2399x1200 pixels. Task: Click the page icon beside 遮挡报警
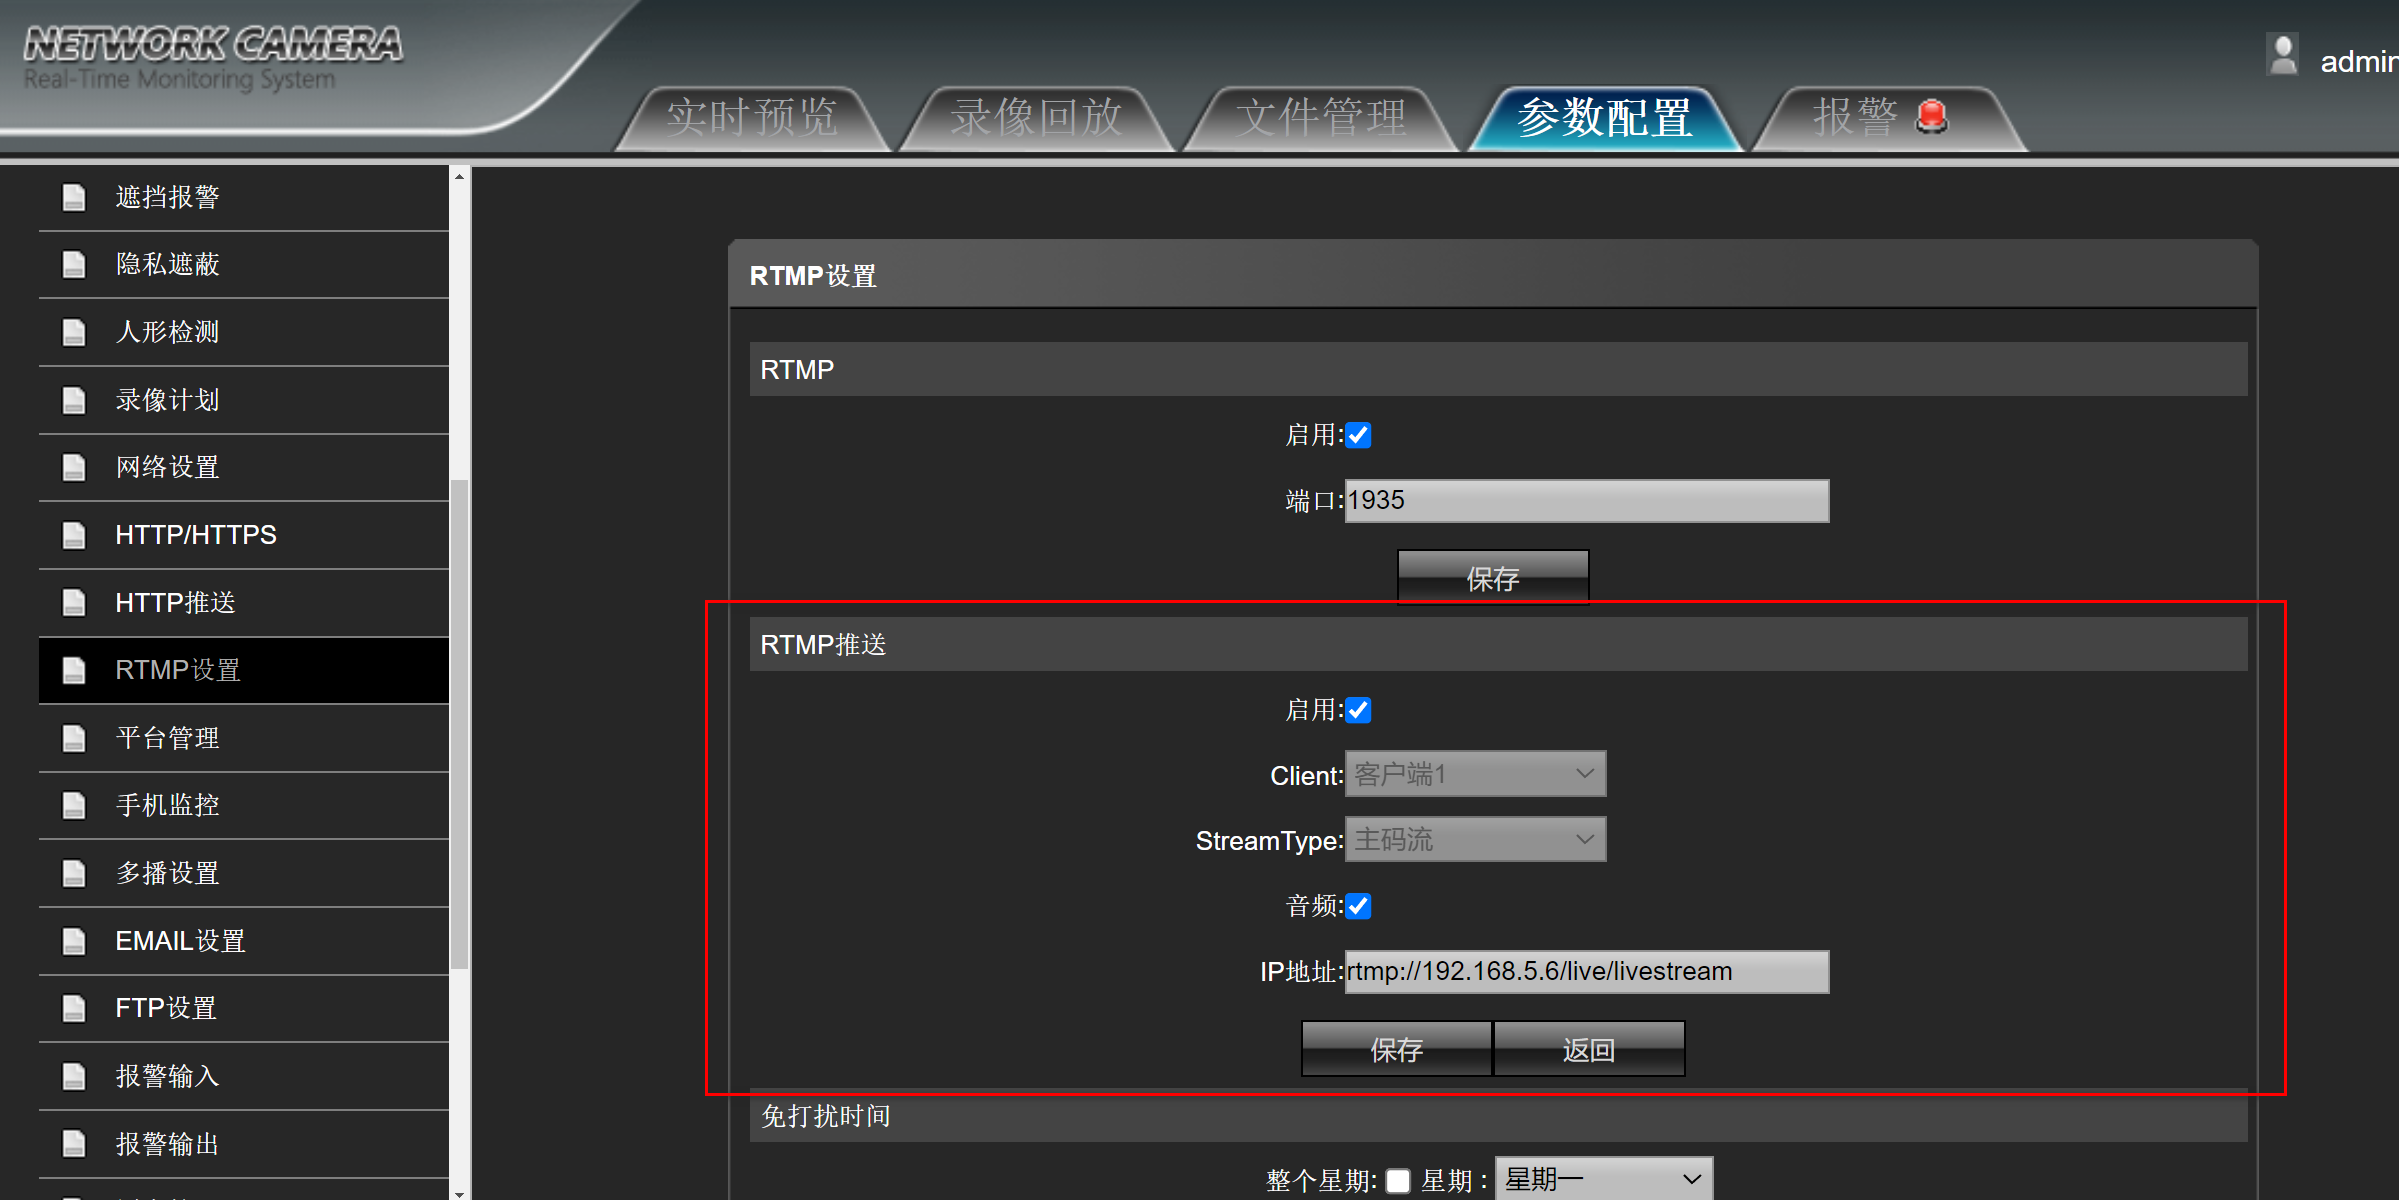coord(74,197)
